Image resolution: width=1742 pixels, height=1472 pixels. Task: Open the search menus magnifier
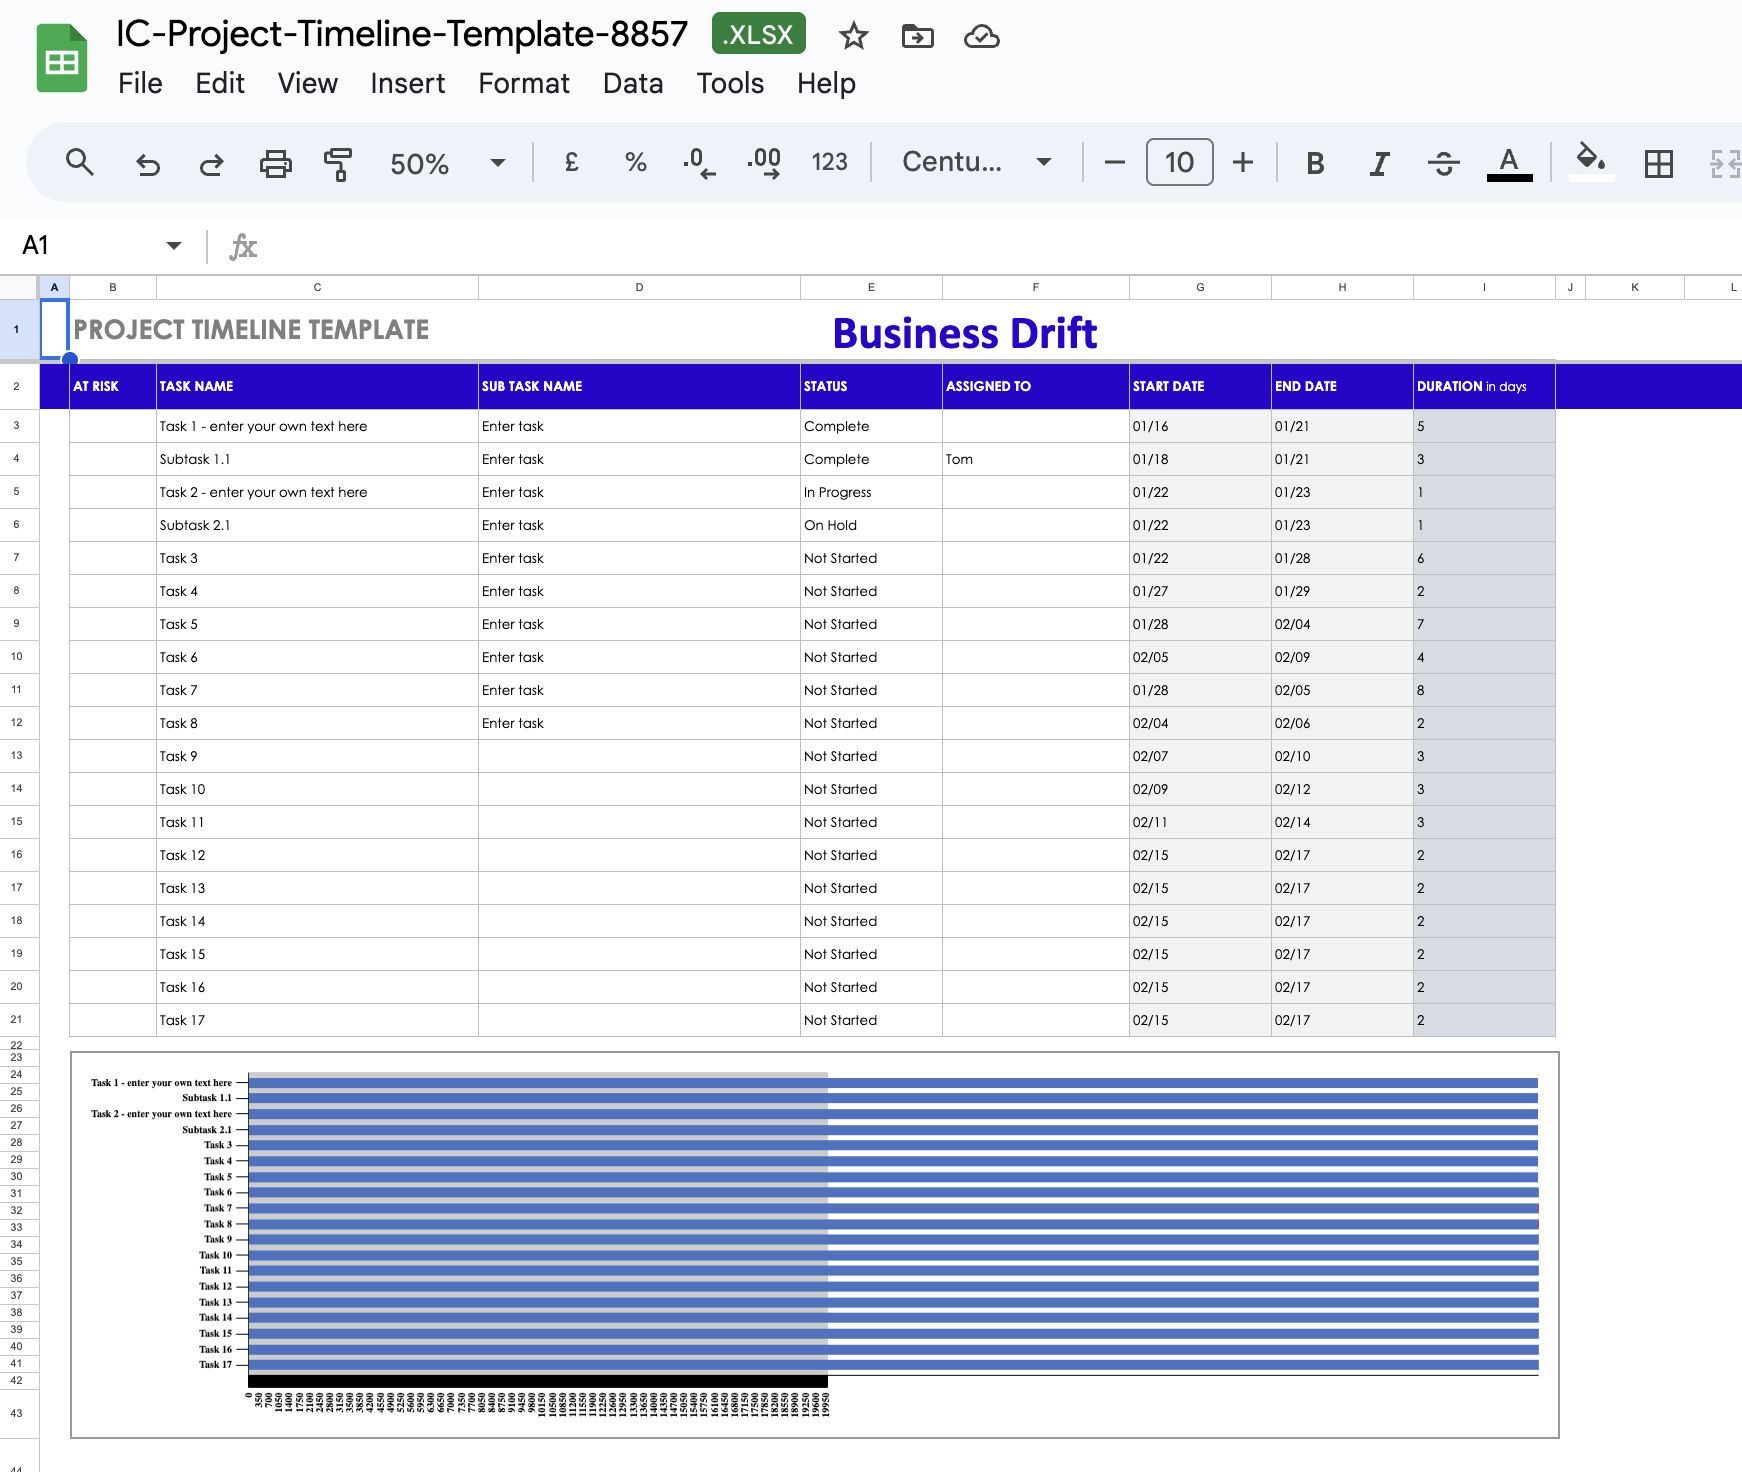pyautogui.click(x=80, y=162)
